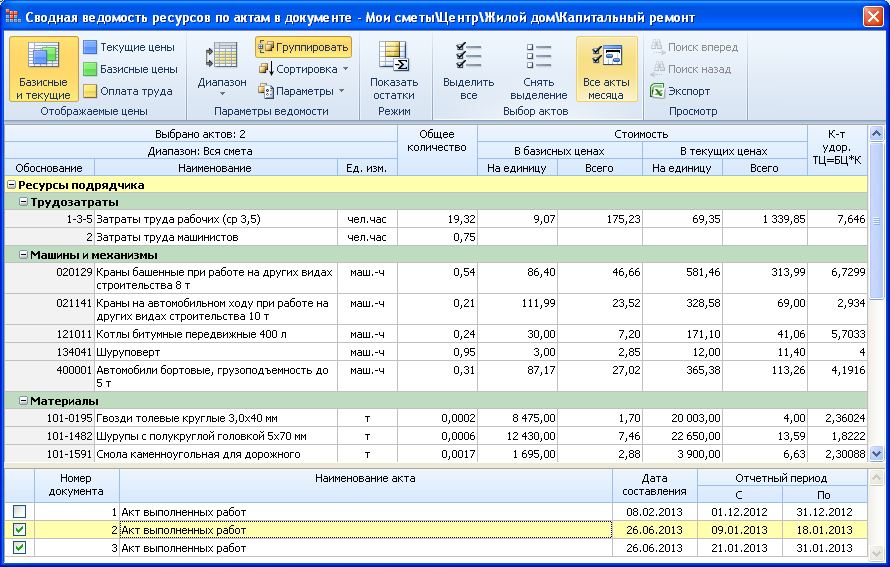The image size is (890, 567).
Task: Toggle 'Все акты месяца' button
Action: point(606,69)
